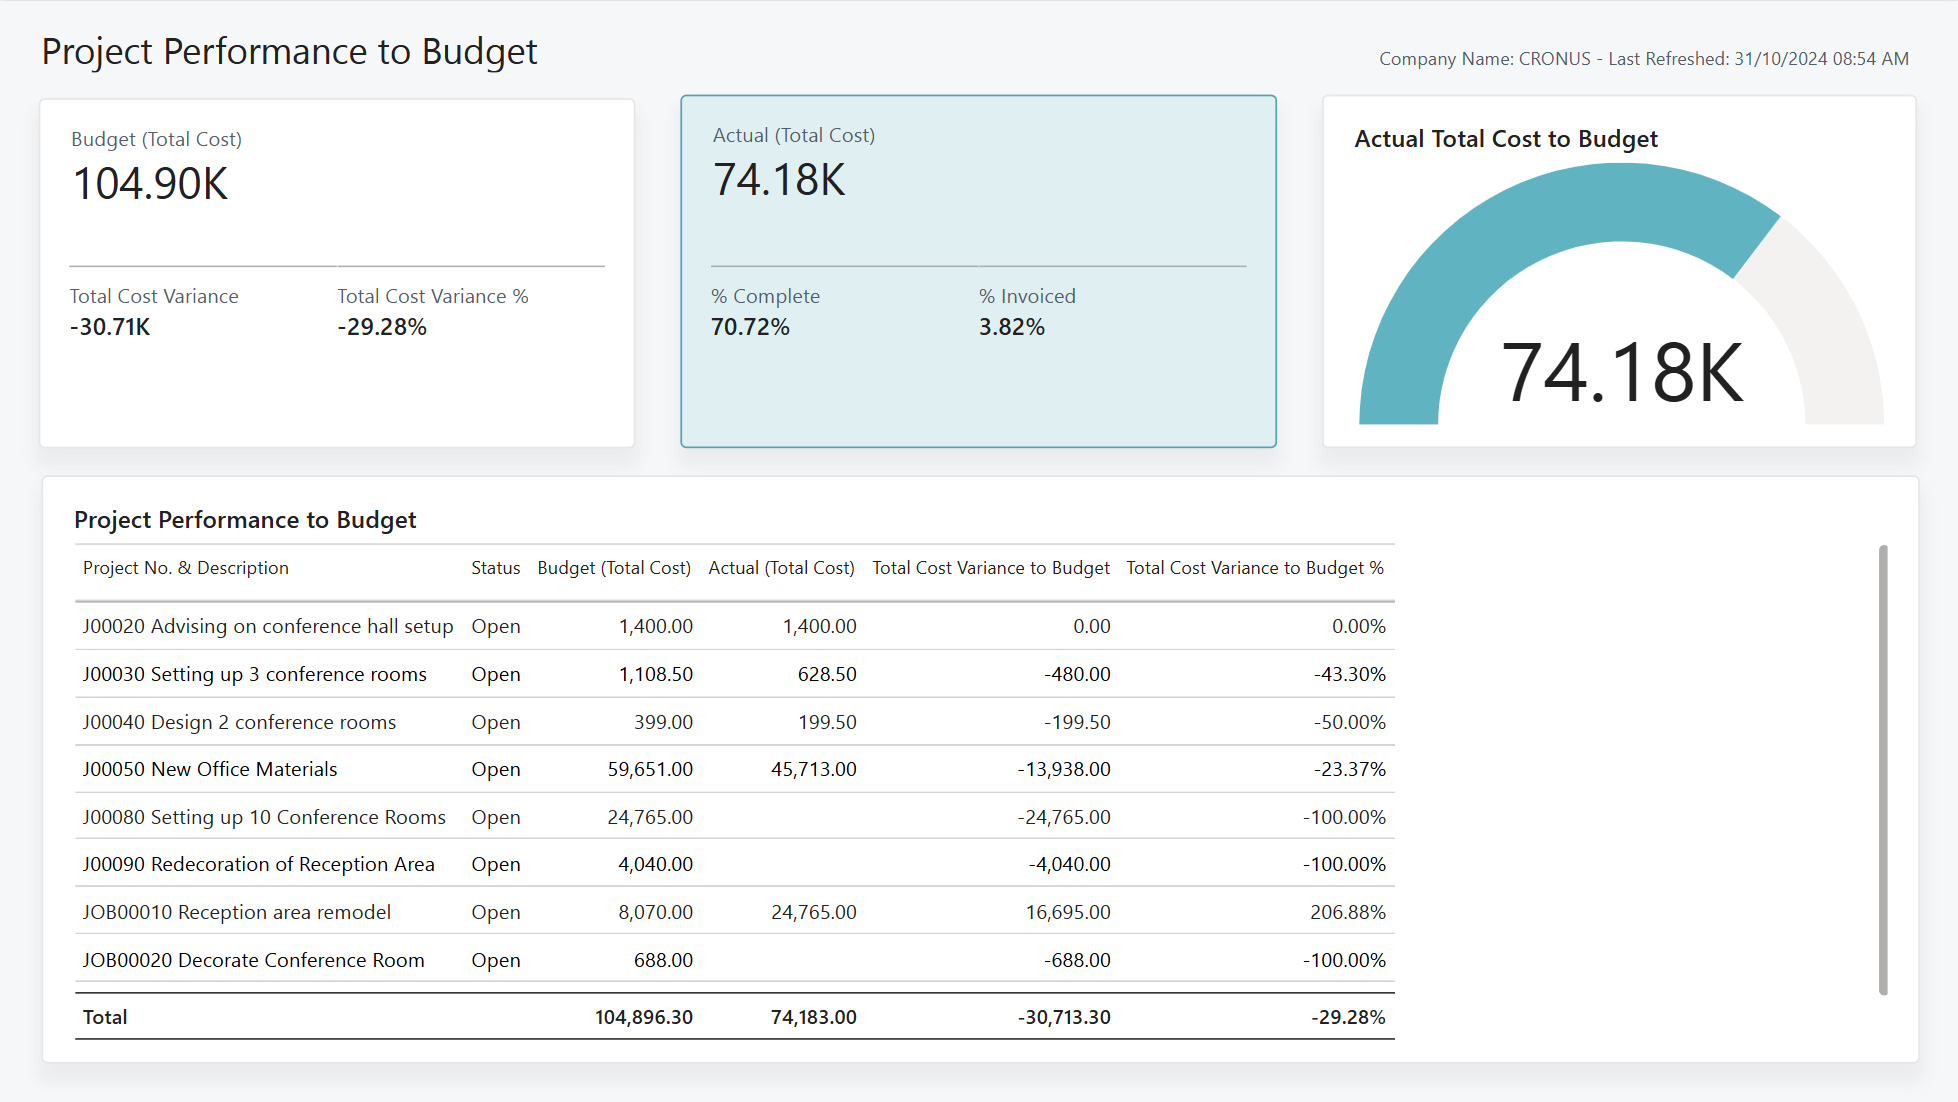Select row J00080 Setting up 10 Conference Rooms
Viewport: 1958px width, 1102px height.
click(x=734, y=817)
